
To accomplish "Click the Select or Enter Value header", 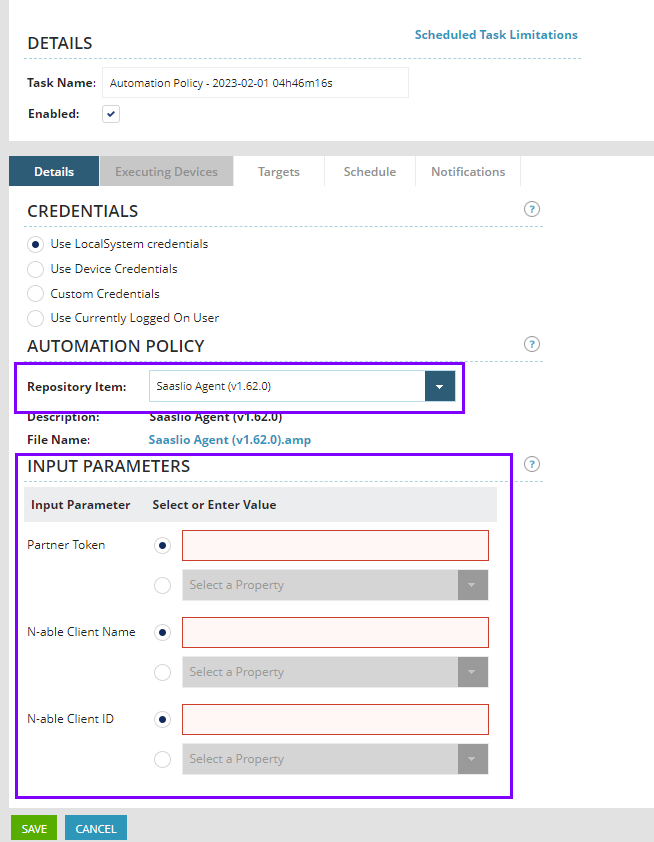I will (214, 505).
